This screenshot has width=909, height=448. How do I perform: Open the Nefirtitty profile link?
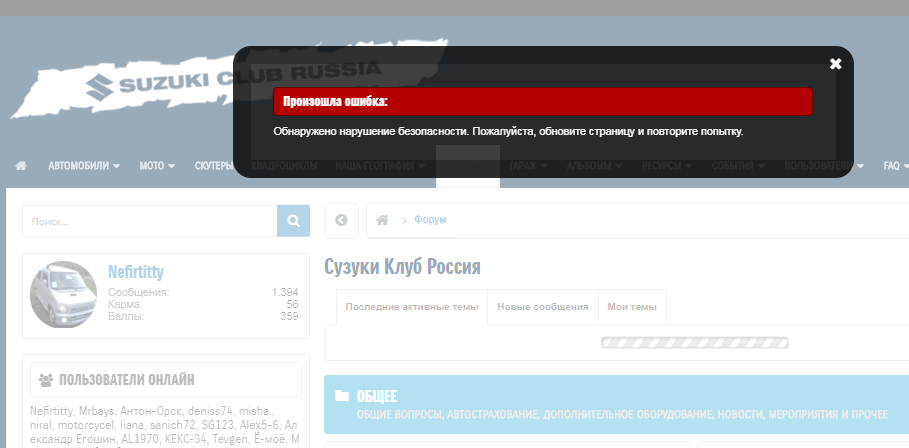click(x=136, y=272)
